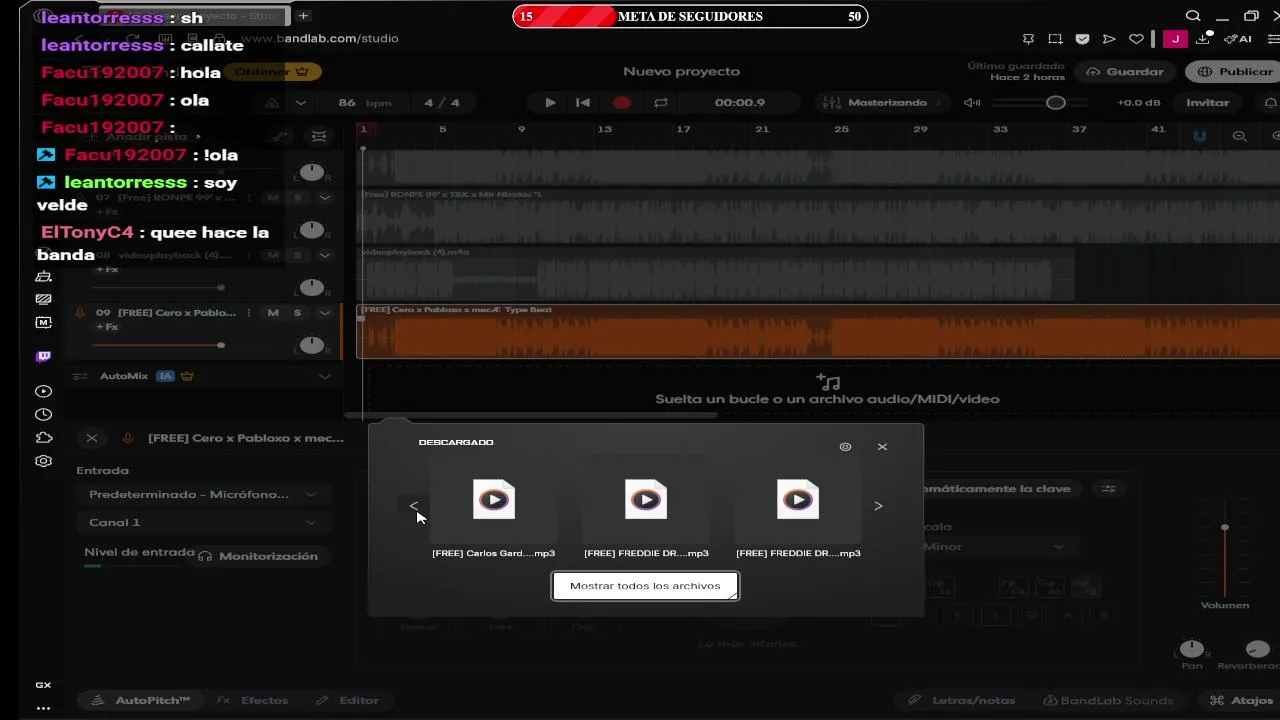
Task: Skip back to the project start
Action: (583, 102)
